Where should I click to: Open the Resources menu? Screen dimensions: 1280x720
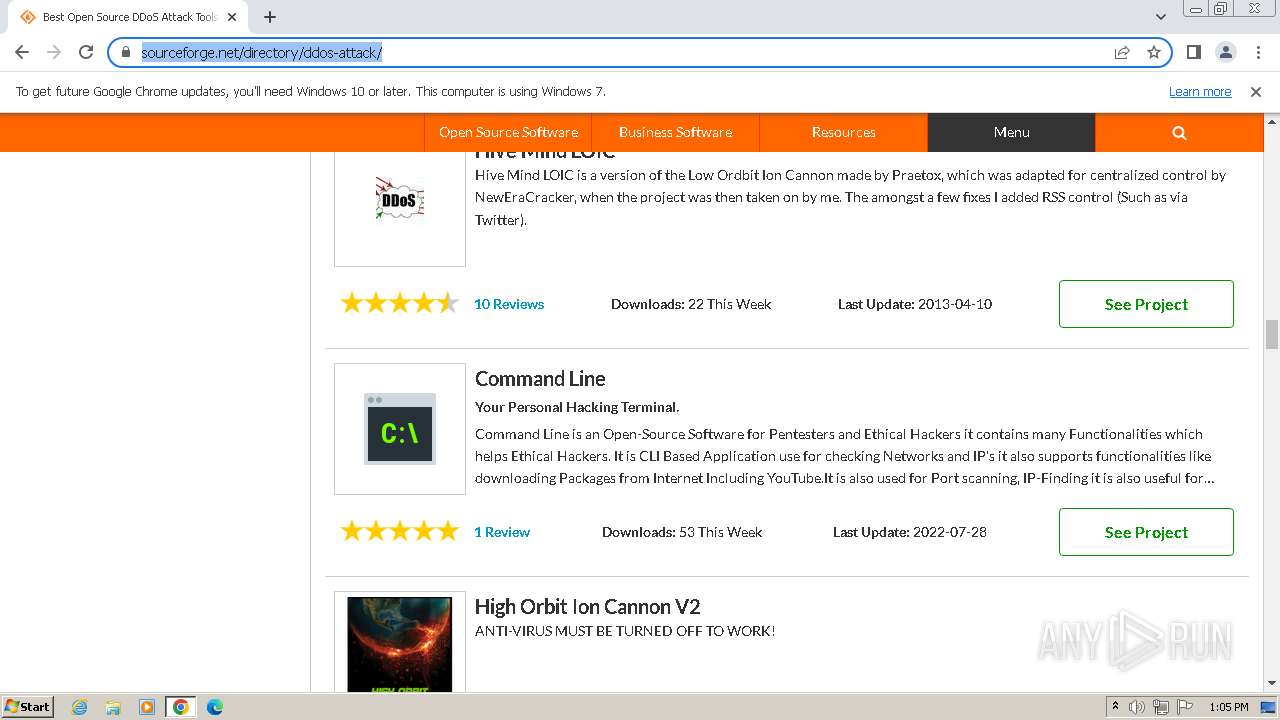pos(843,132)
